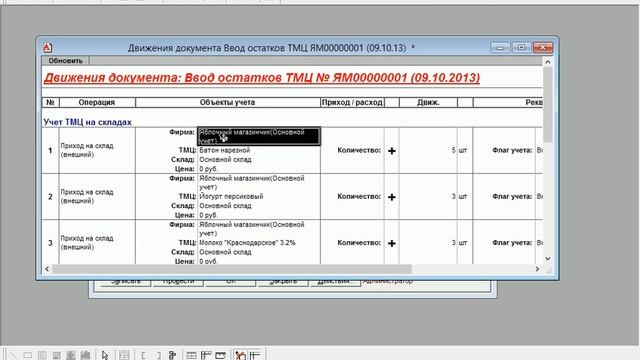Click the red heading 'Движения документа: Ввод остатков ТМЦ'
Image resolution: width=640 pixels, height=360 pixels.
(x=262, y=78)
